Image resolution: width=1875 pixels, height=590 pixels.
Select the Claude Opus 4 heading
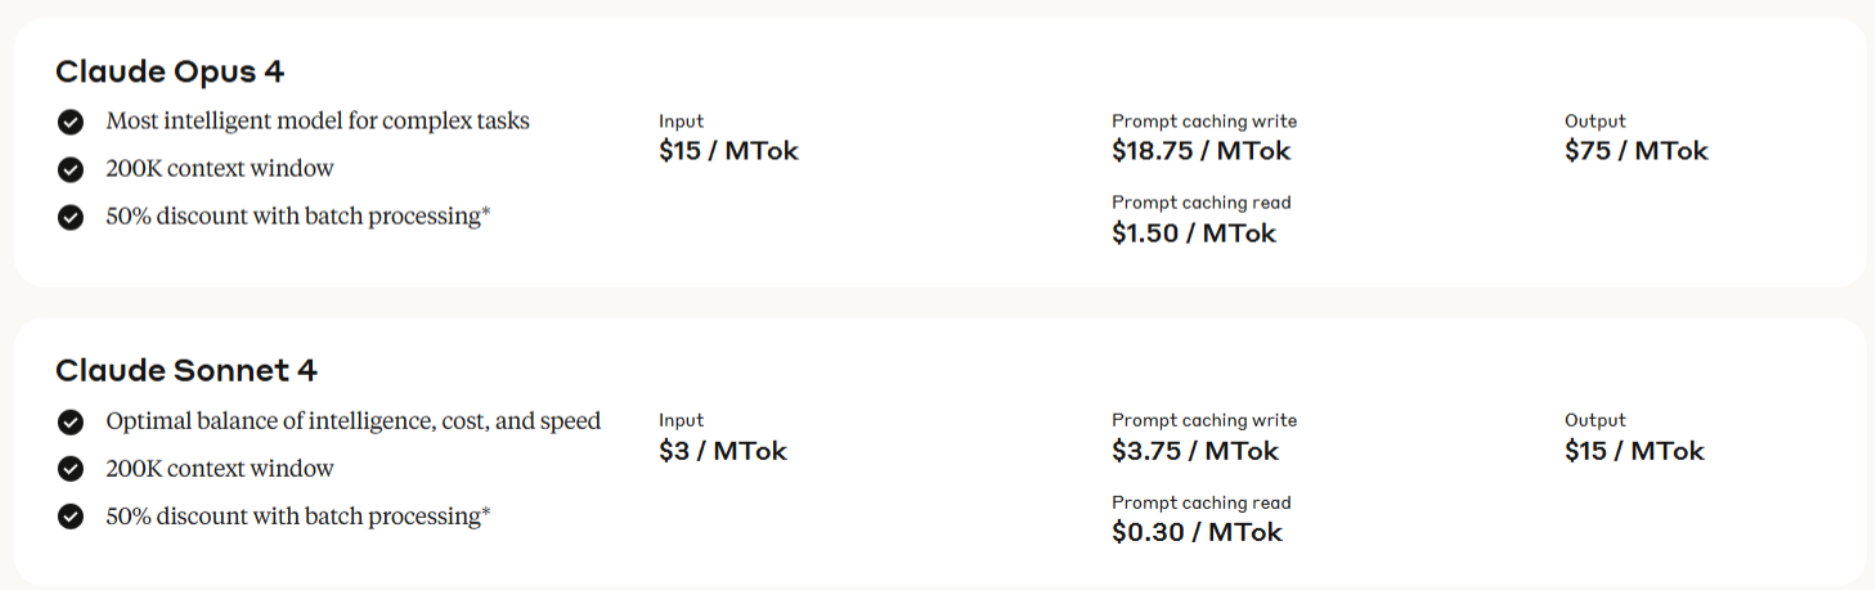170,72
